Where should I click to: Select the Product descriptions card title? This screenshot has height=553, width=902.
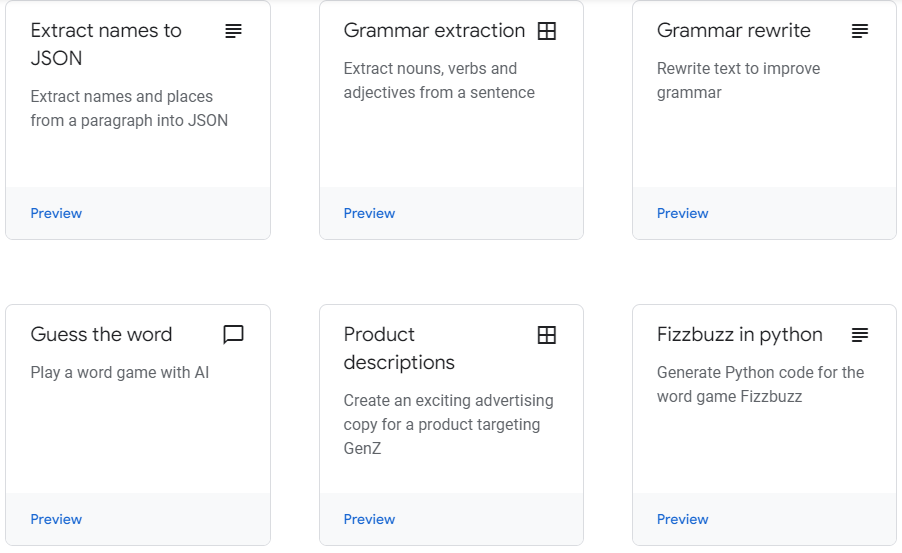click(x=399, y=348)
